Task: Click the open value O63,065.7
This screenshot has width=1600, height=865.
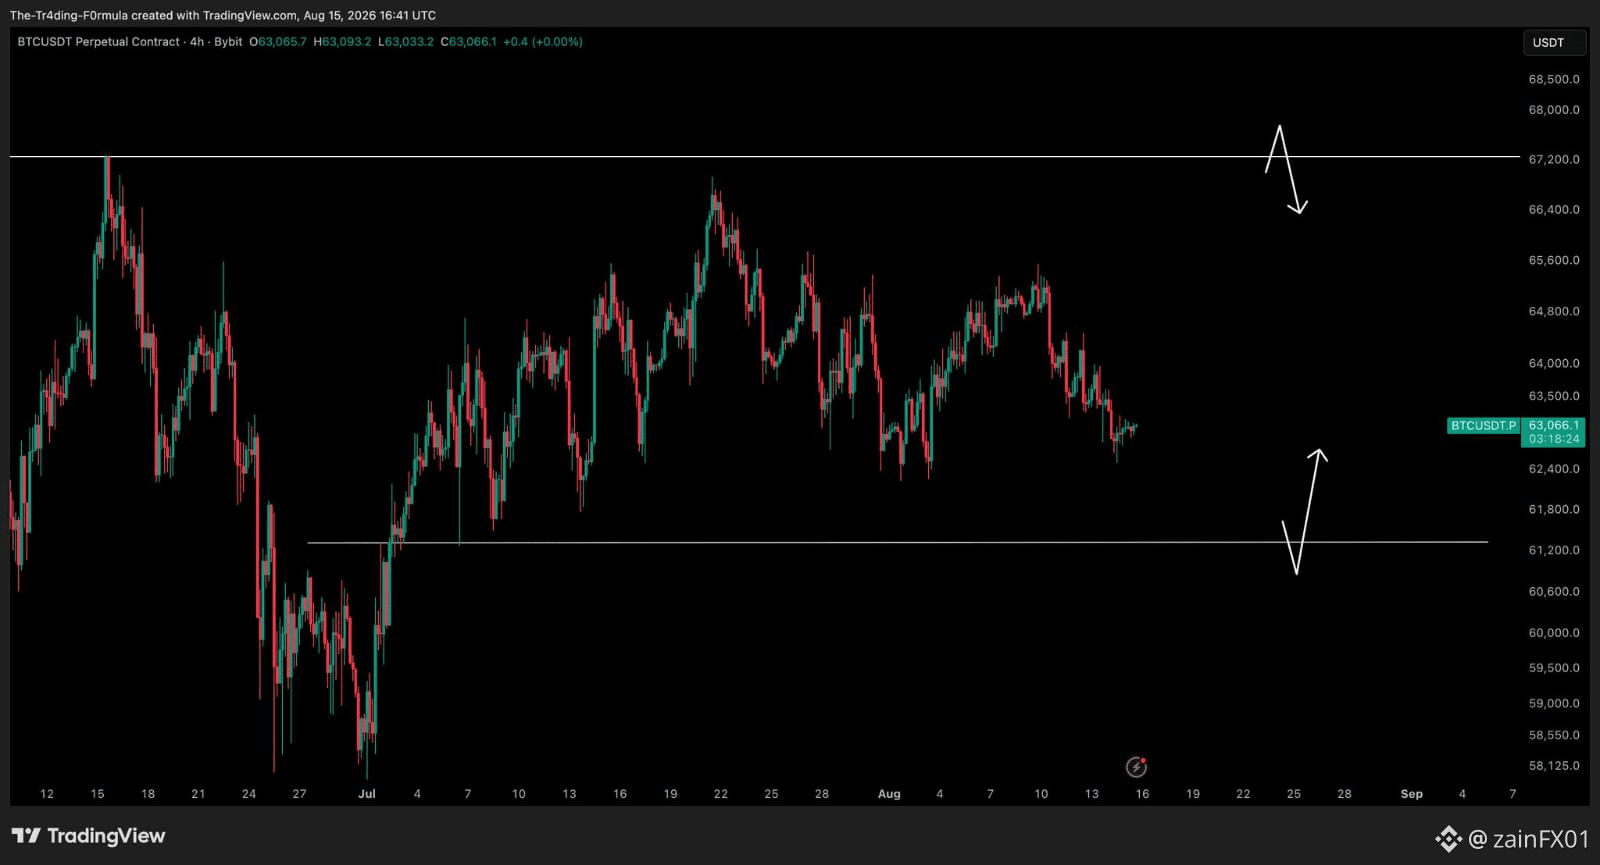Action: [x=278, y=42]
